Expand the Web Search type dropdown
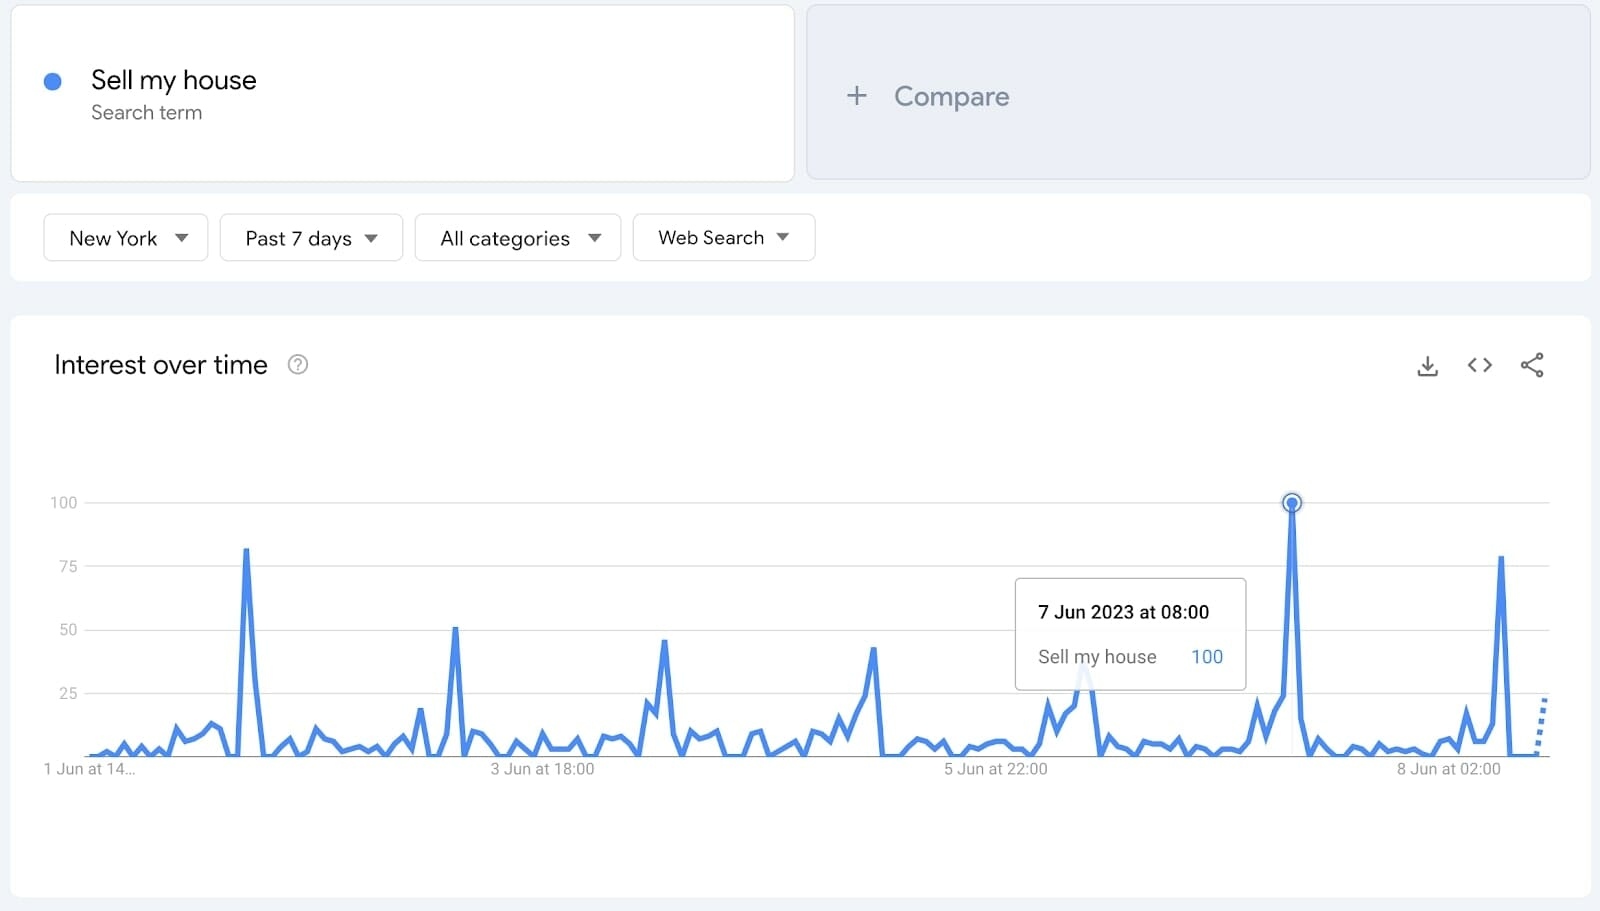1600x911 pixels. pos(723,238)
